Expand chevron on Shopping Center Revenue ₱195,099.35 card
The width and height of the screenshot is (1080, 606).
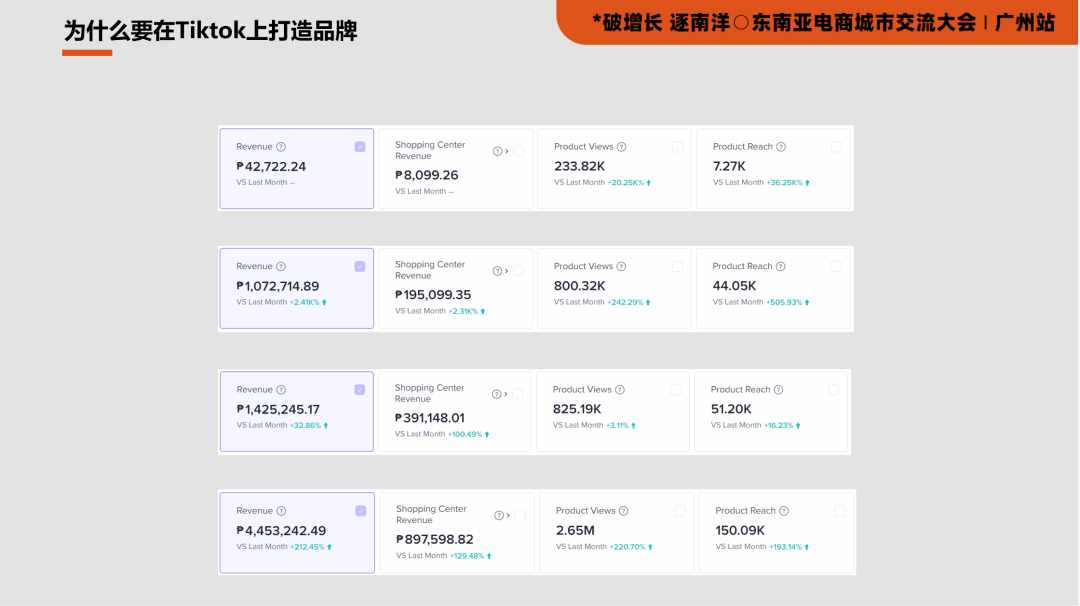(507, 271)
